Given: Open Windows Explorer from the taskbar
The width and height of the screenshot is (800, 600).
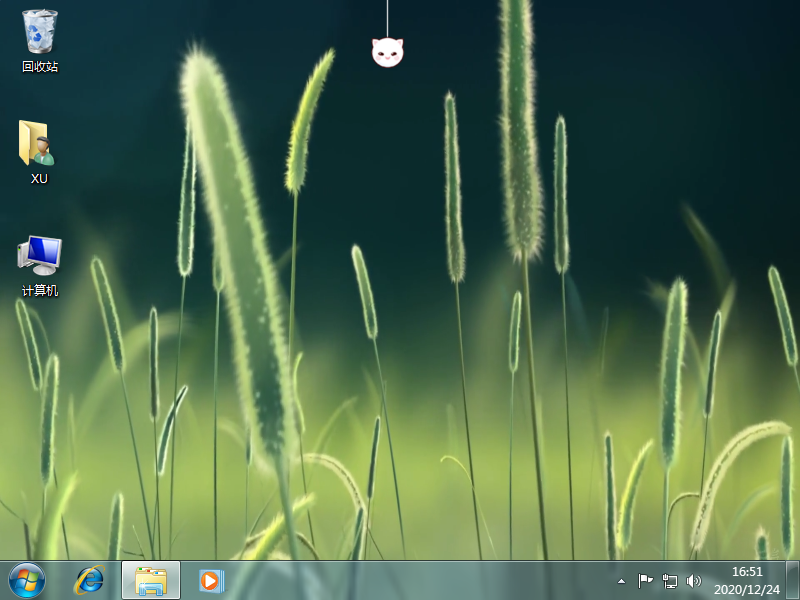Looking at the screenshot, I should pyautogui.click(x=151, y=580).
